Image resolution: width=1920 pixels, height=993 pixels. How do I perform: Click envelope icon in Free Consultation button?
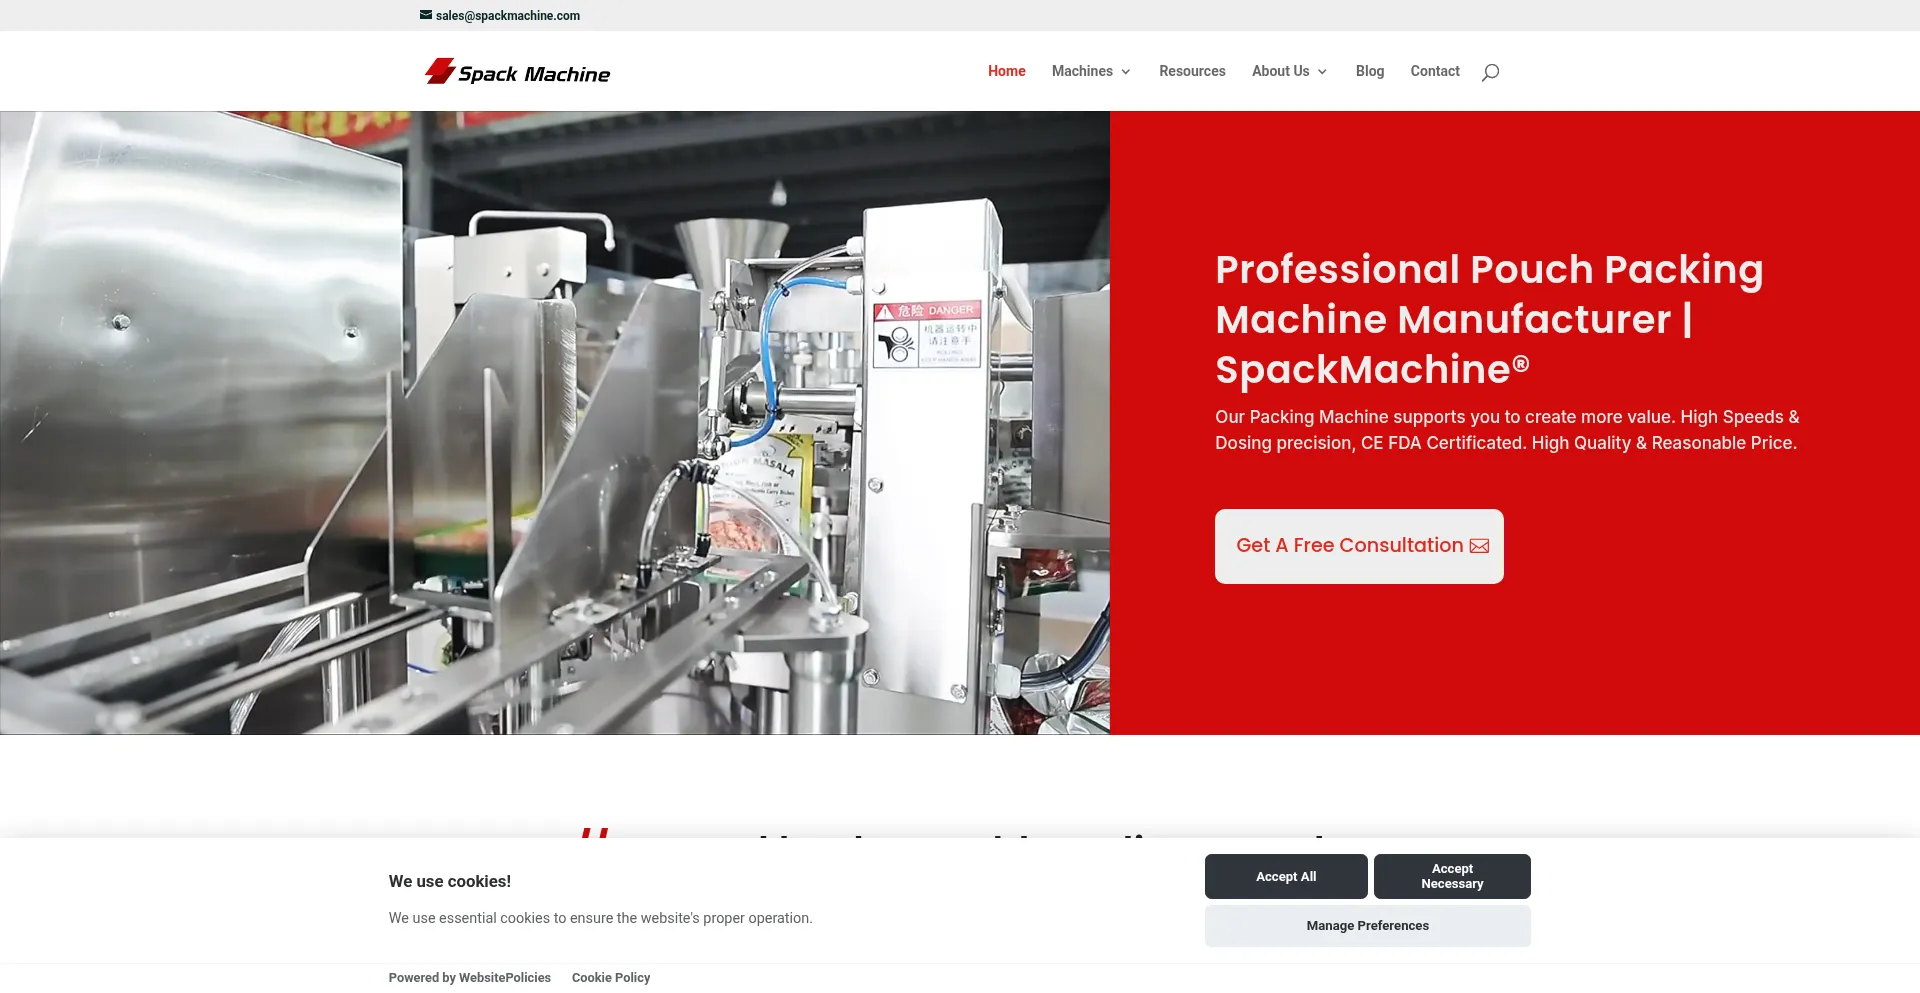point(1480,546)
